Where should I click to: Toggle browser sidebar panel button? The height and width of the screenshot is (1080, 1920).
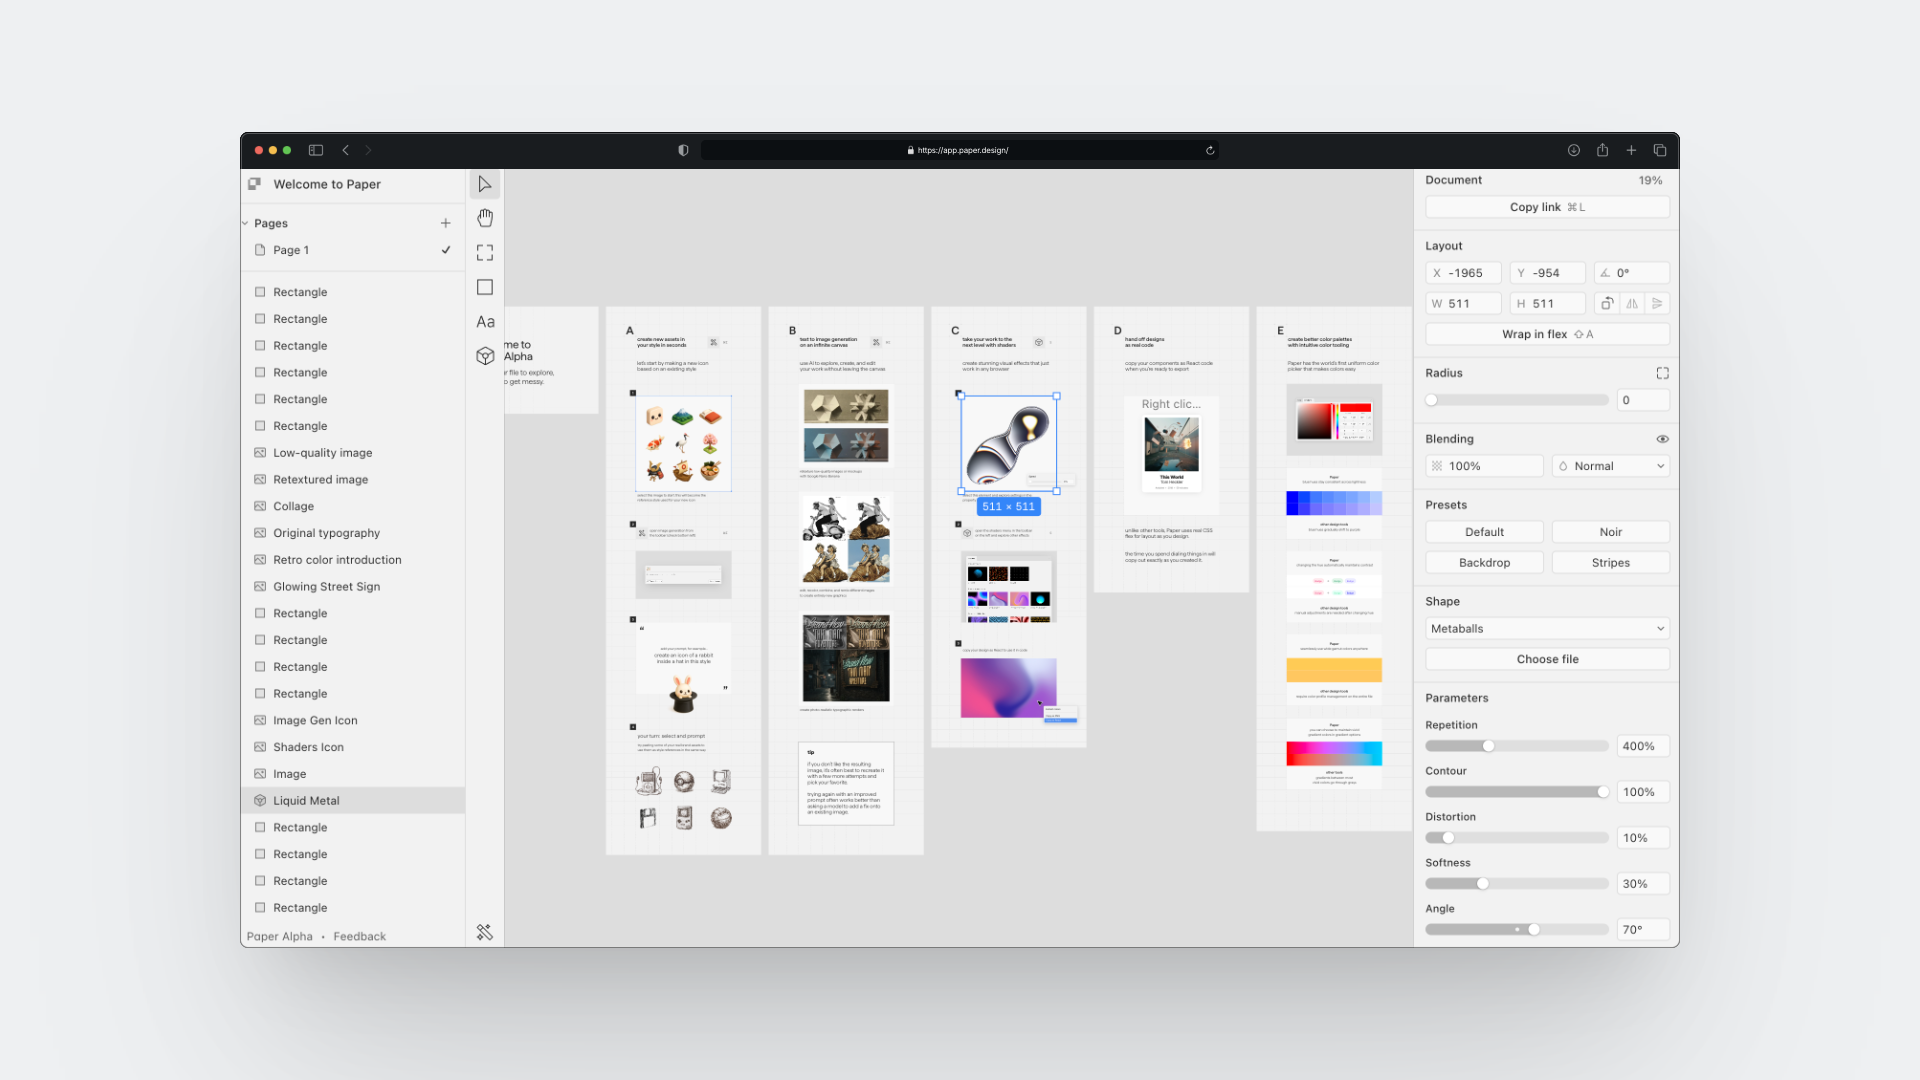[x=316, y=150]
